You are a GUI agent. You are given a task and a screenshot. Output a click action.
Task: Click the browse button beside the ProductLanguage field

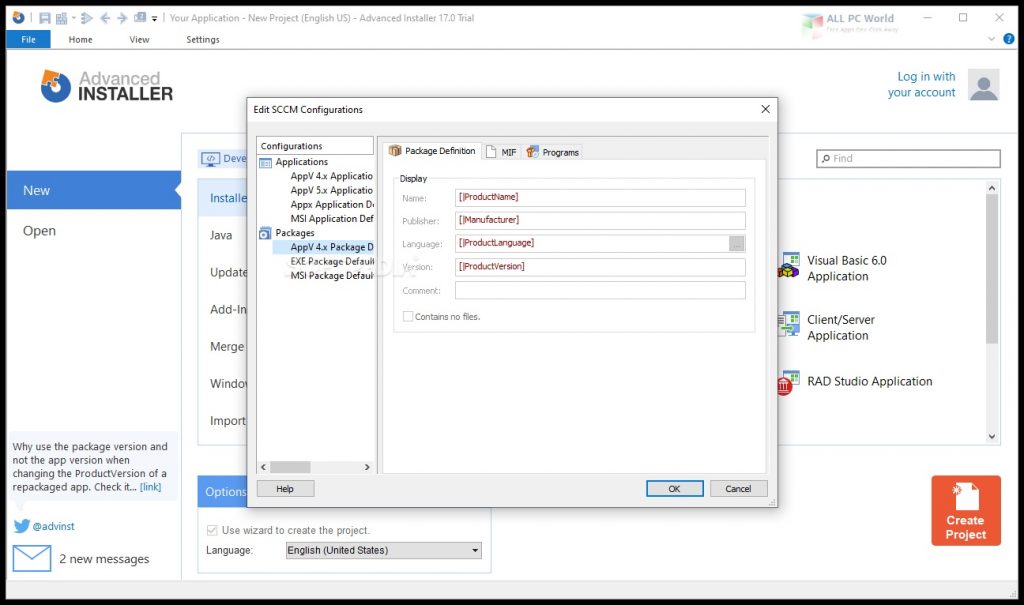[737, 243]
